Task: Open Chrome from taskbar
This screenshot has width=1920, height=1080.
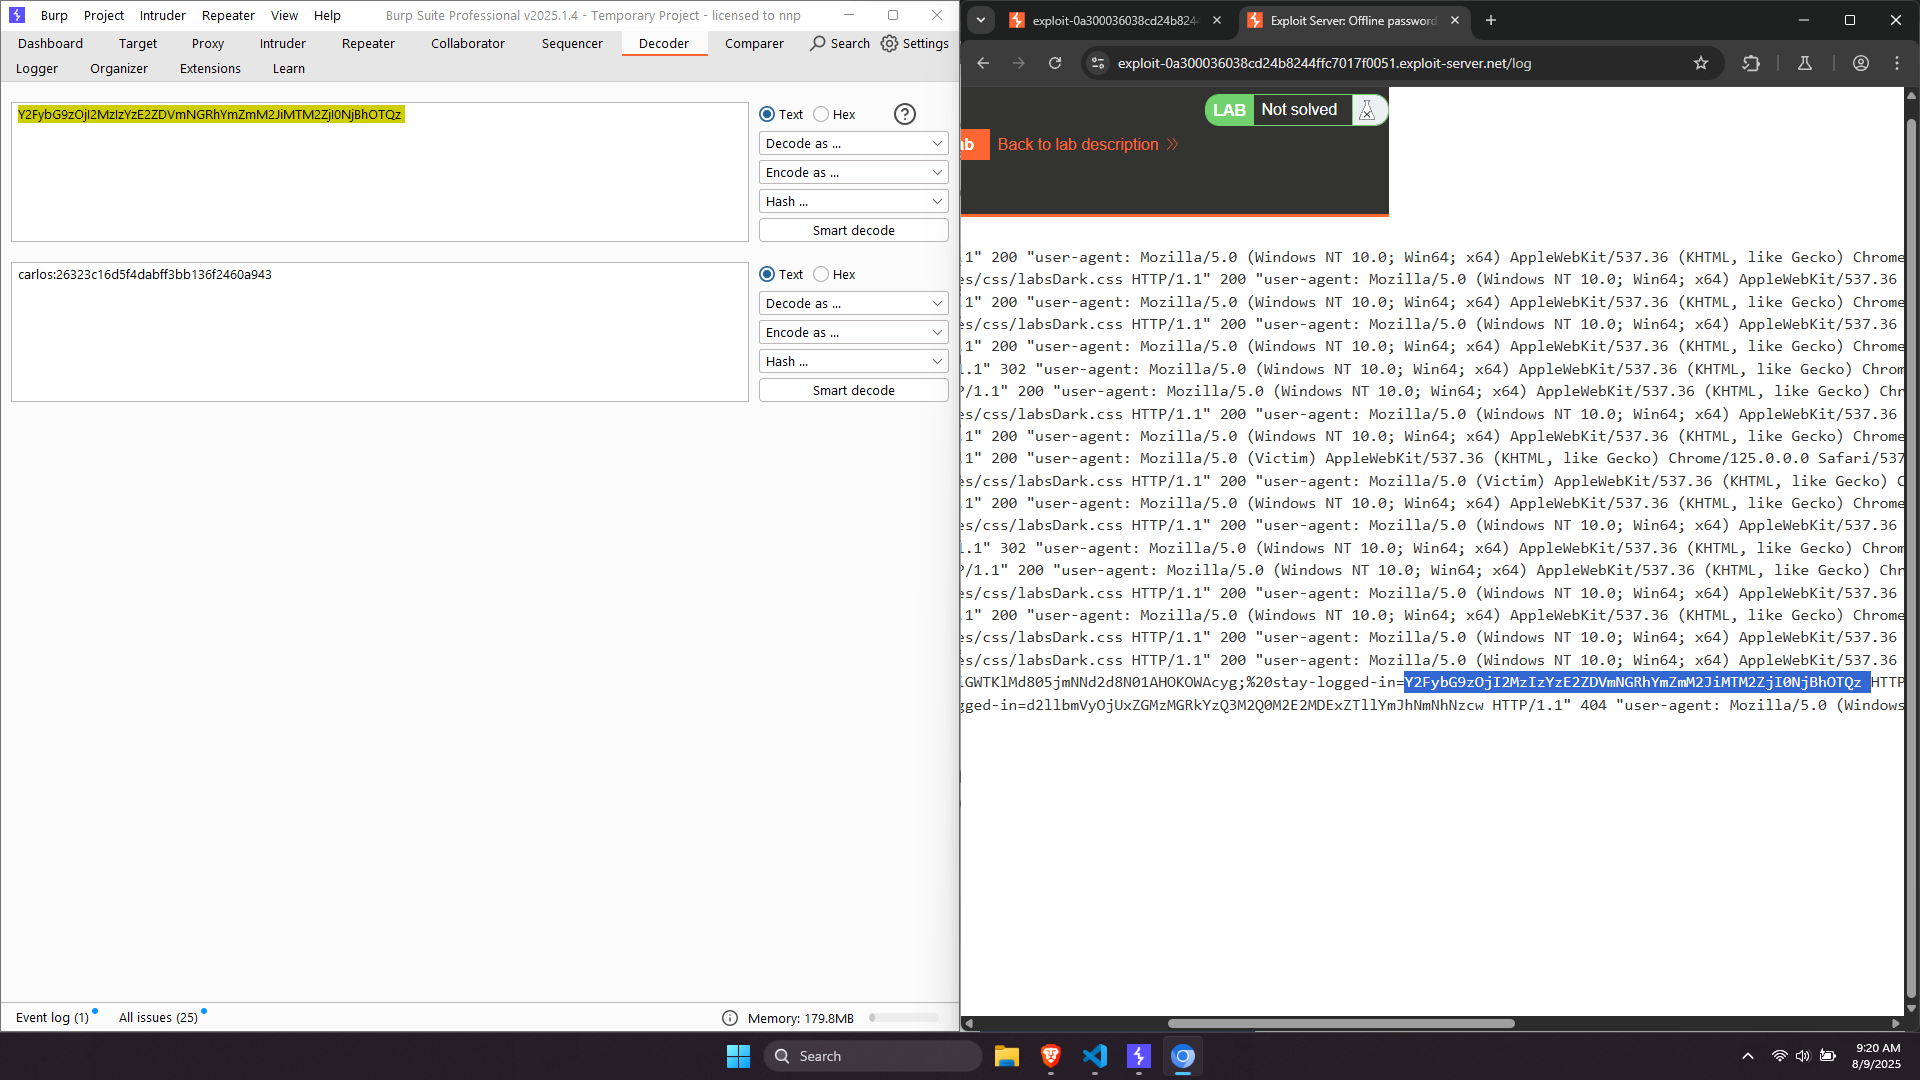Action: 1183,1056
